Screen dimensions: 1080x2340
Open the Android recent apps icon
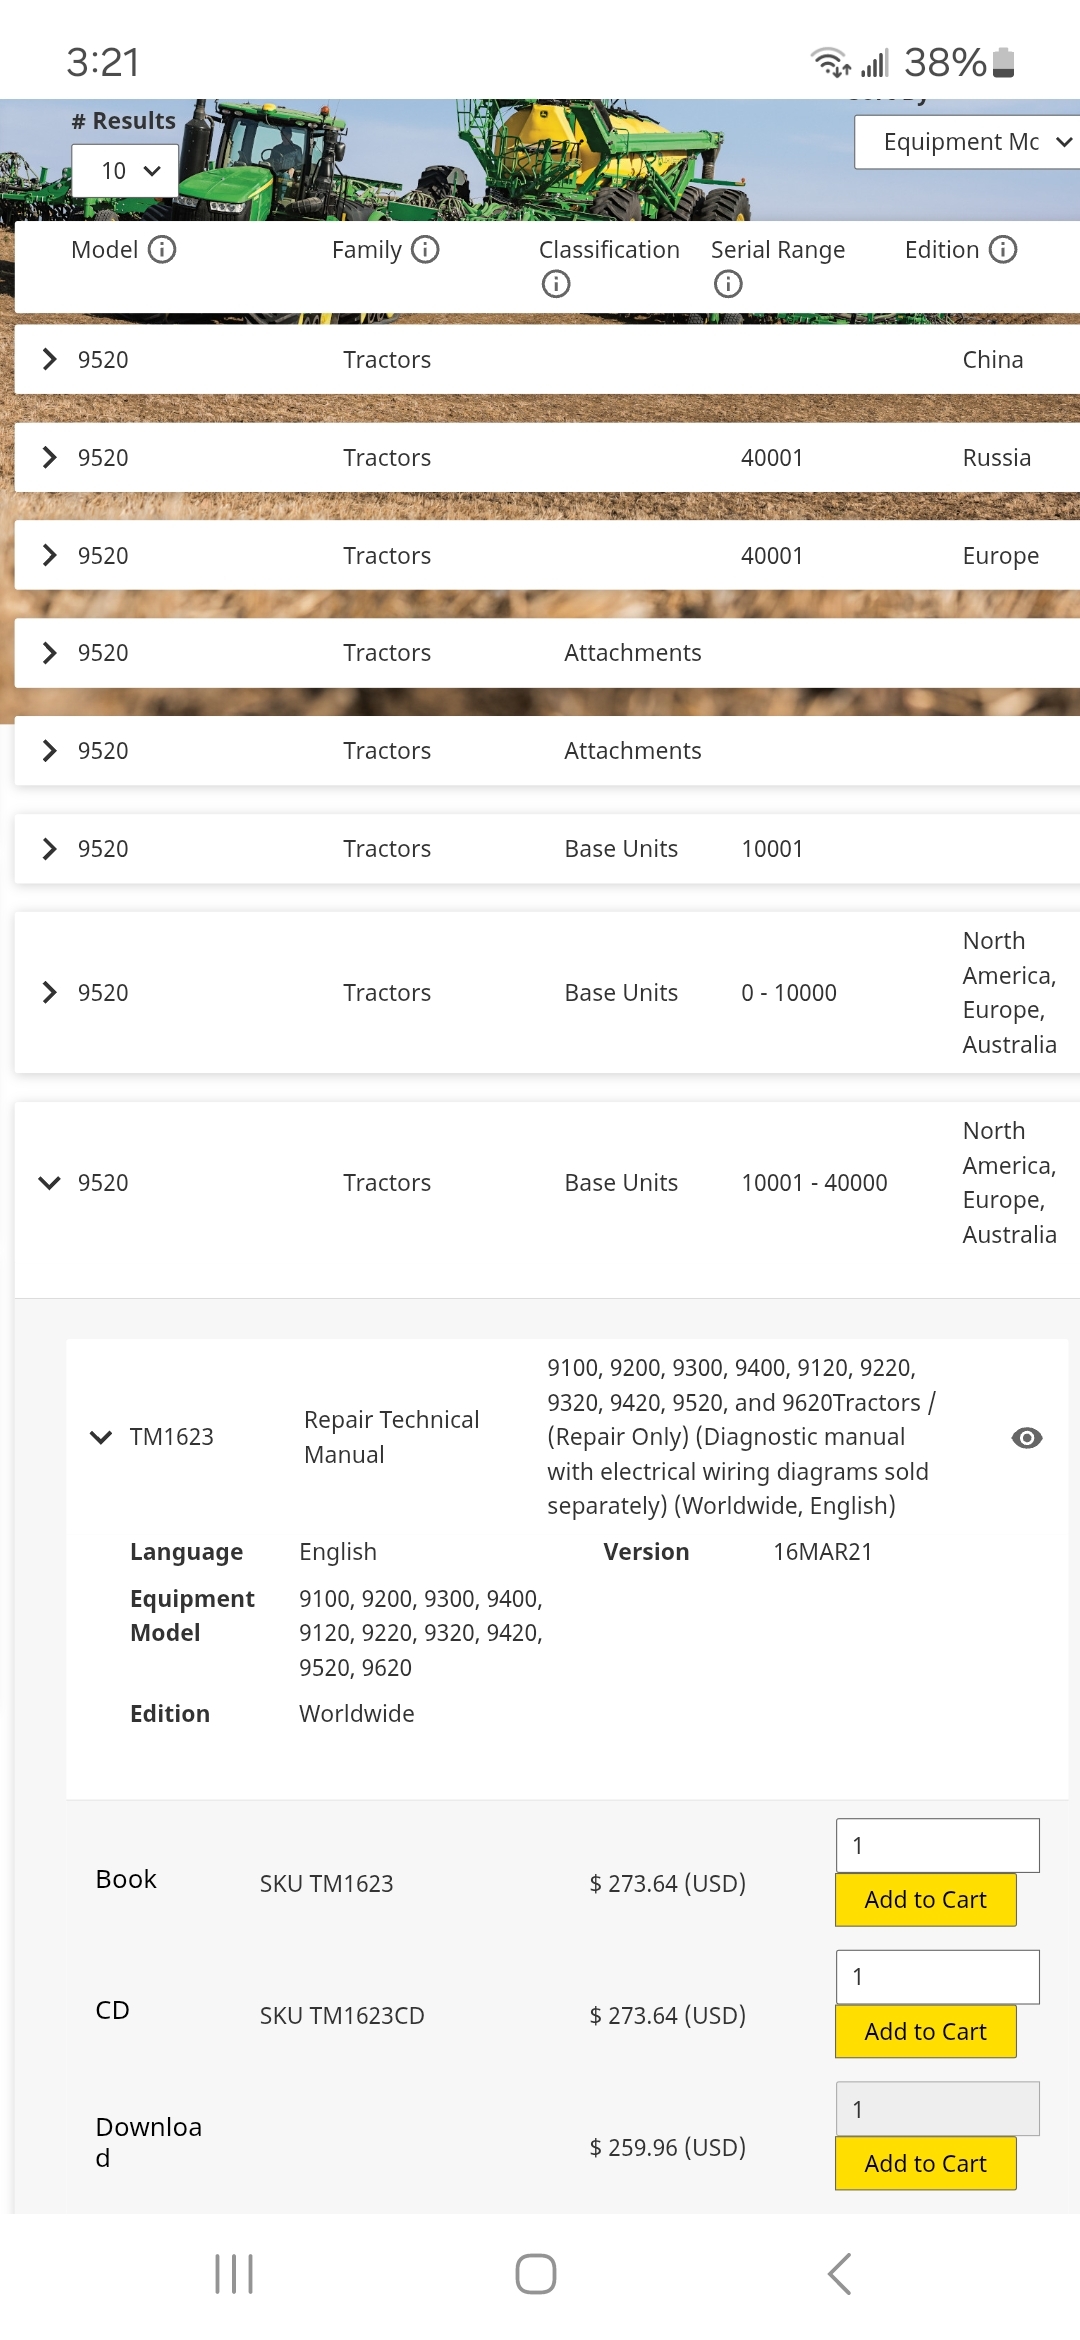234,2273
